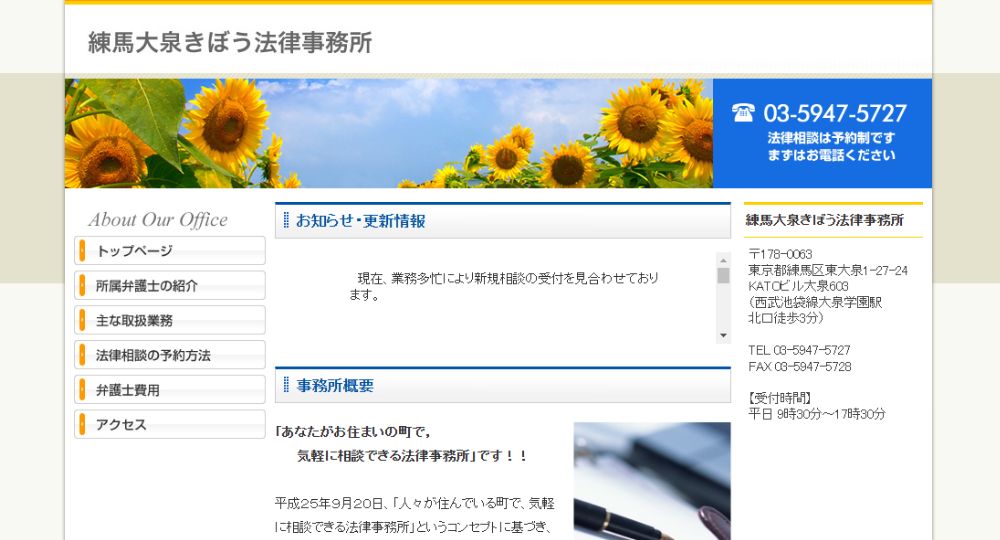Screen dimensions: 1000x540
Task: Click the 法律相談は予約制です text in banner
Action: [x=831, y=138]
